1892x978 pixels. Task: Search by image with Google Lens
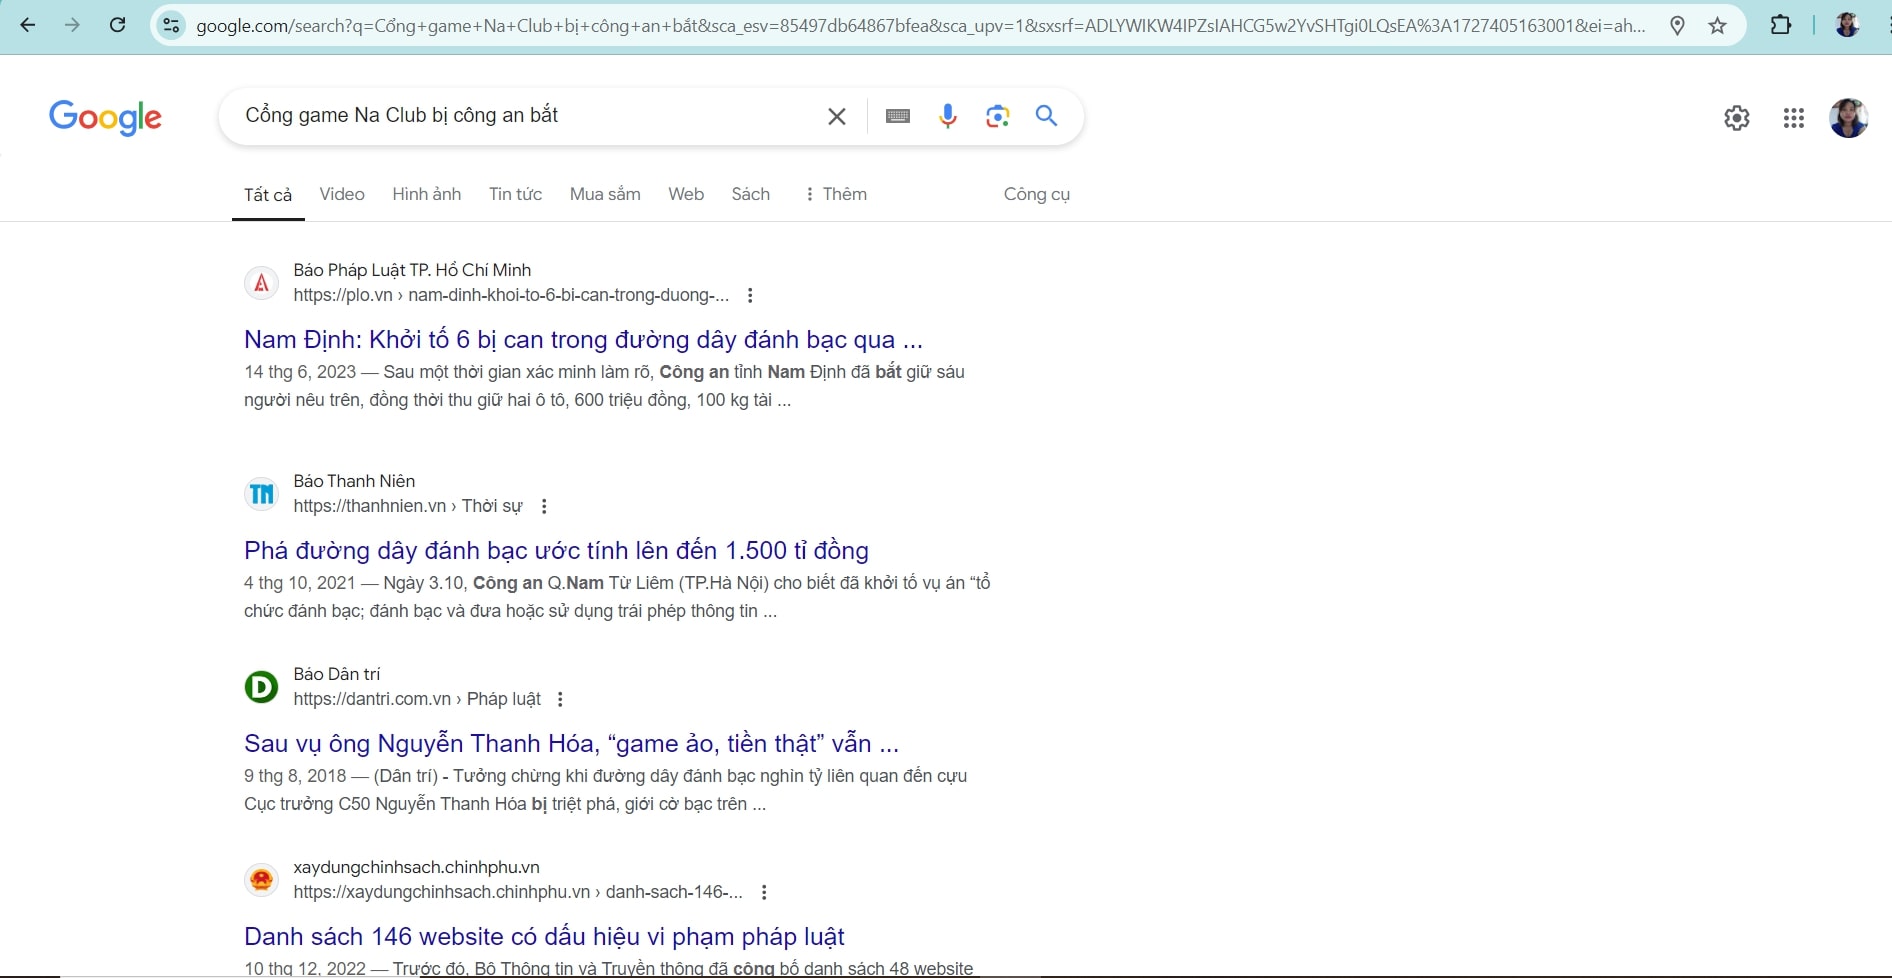[x=997, y=116]
